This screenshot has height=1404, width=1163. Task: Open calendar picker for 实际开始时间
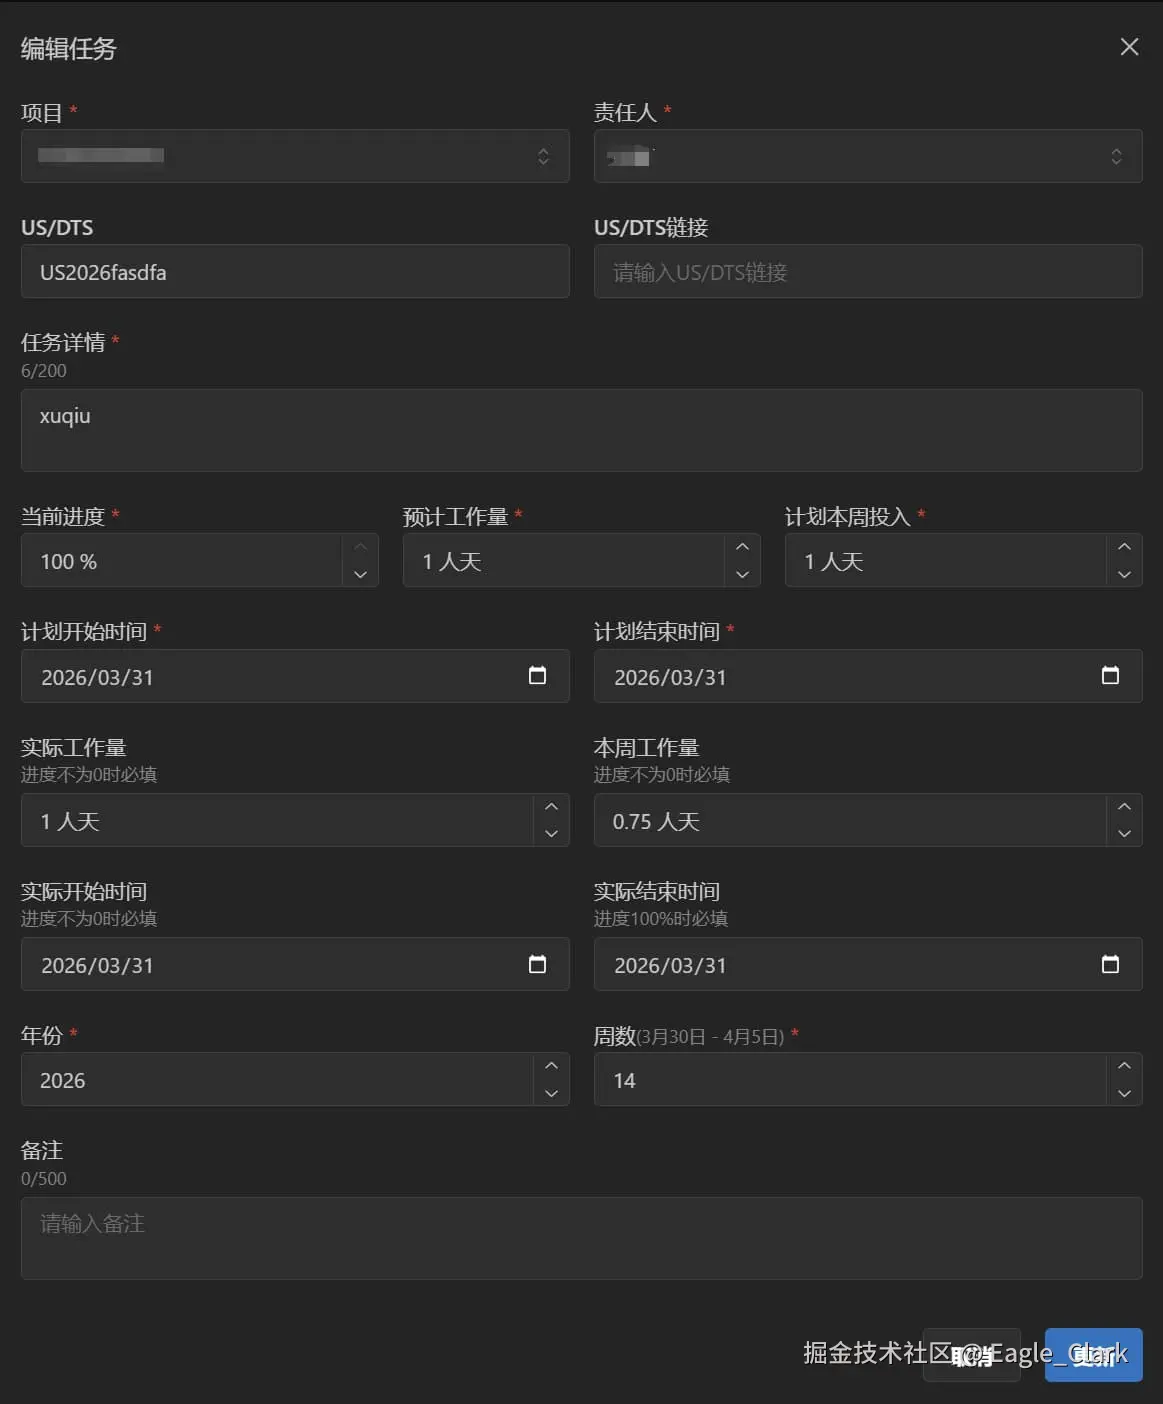point(537,964)
